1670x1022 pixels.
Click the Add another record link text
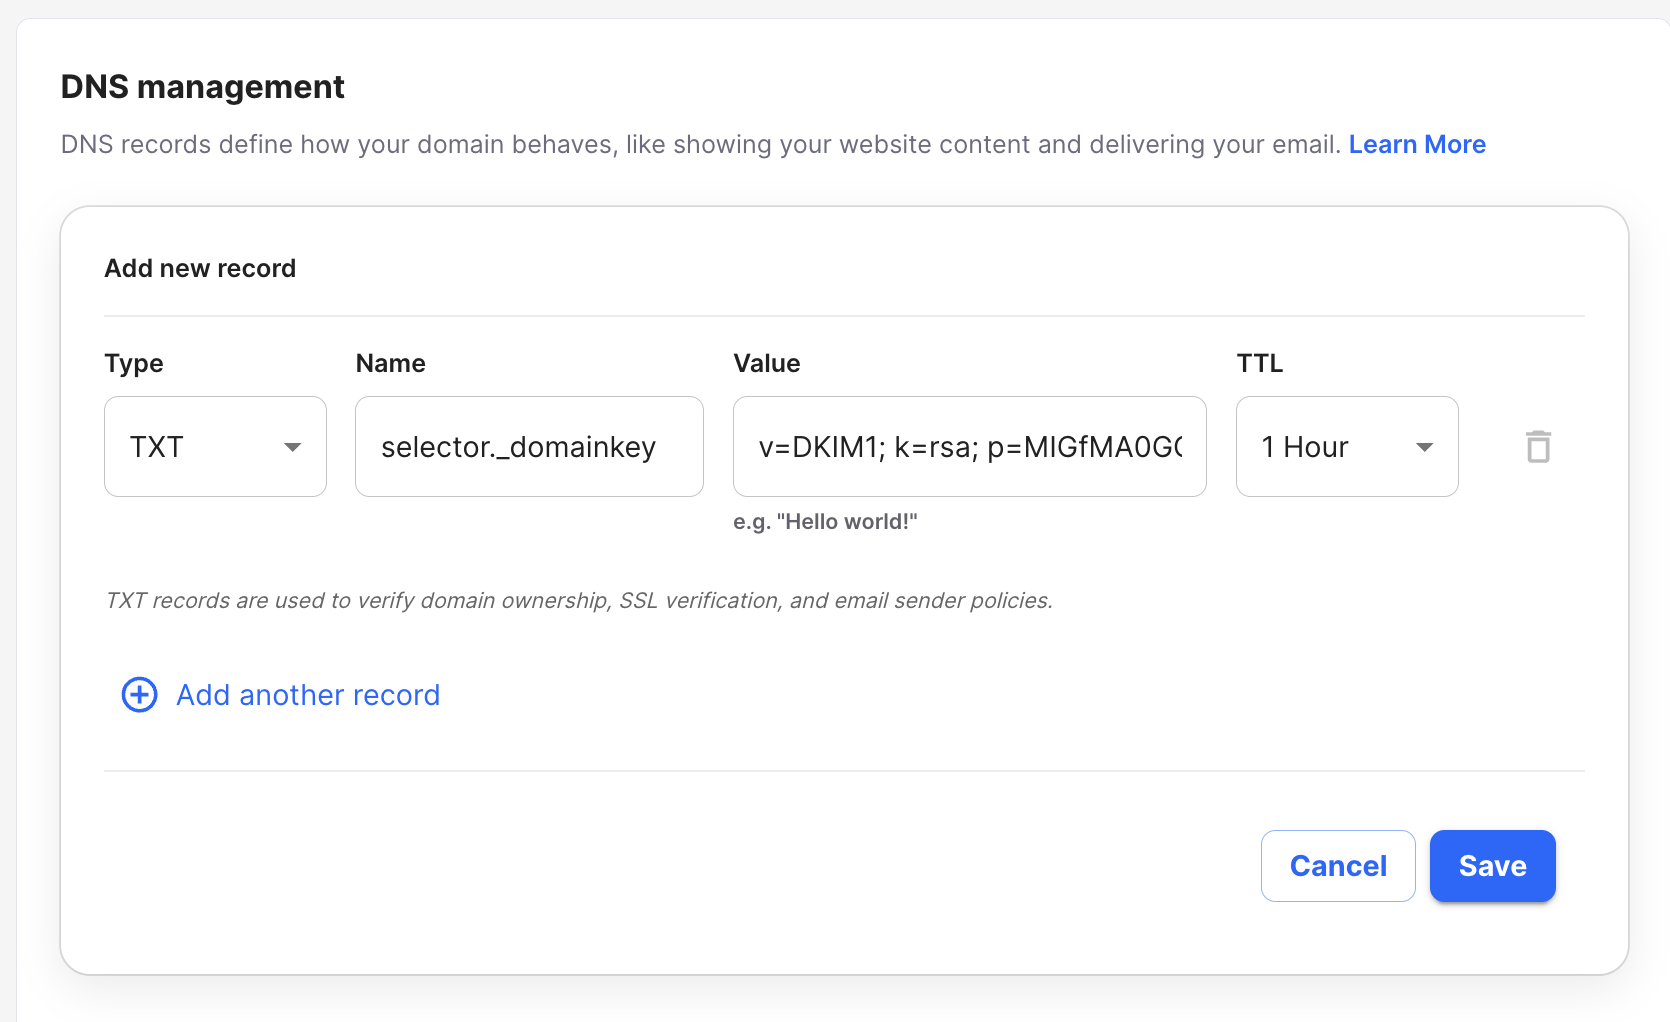pyautogui.click(x=308, y=695)
